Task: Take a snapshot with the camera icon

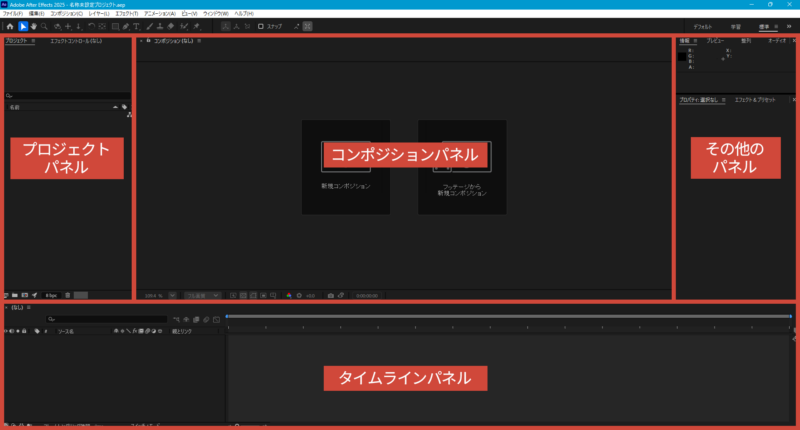Action: pyautogui.click(x=331, y=295)
